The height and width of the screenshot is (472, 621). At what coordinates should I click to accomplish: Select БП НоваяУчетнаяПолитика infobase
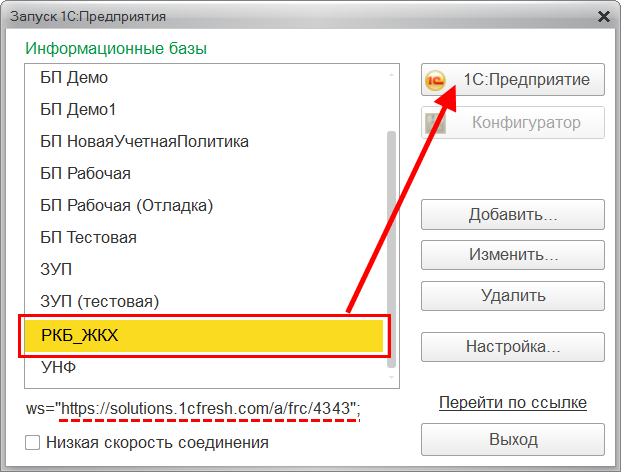206,142
